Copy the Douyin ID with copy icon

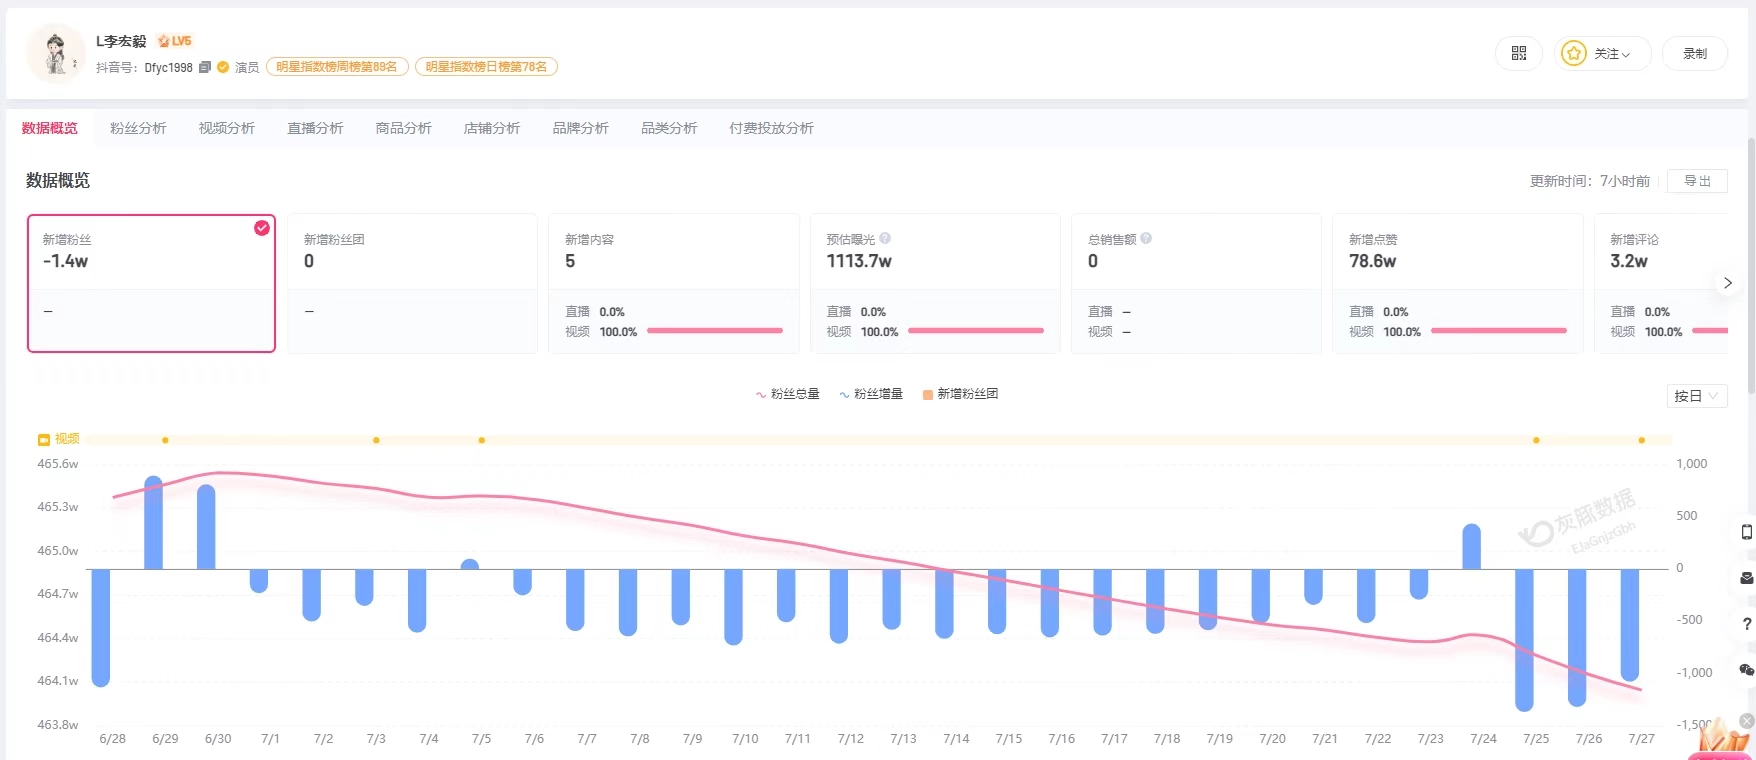point(205,67)
